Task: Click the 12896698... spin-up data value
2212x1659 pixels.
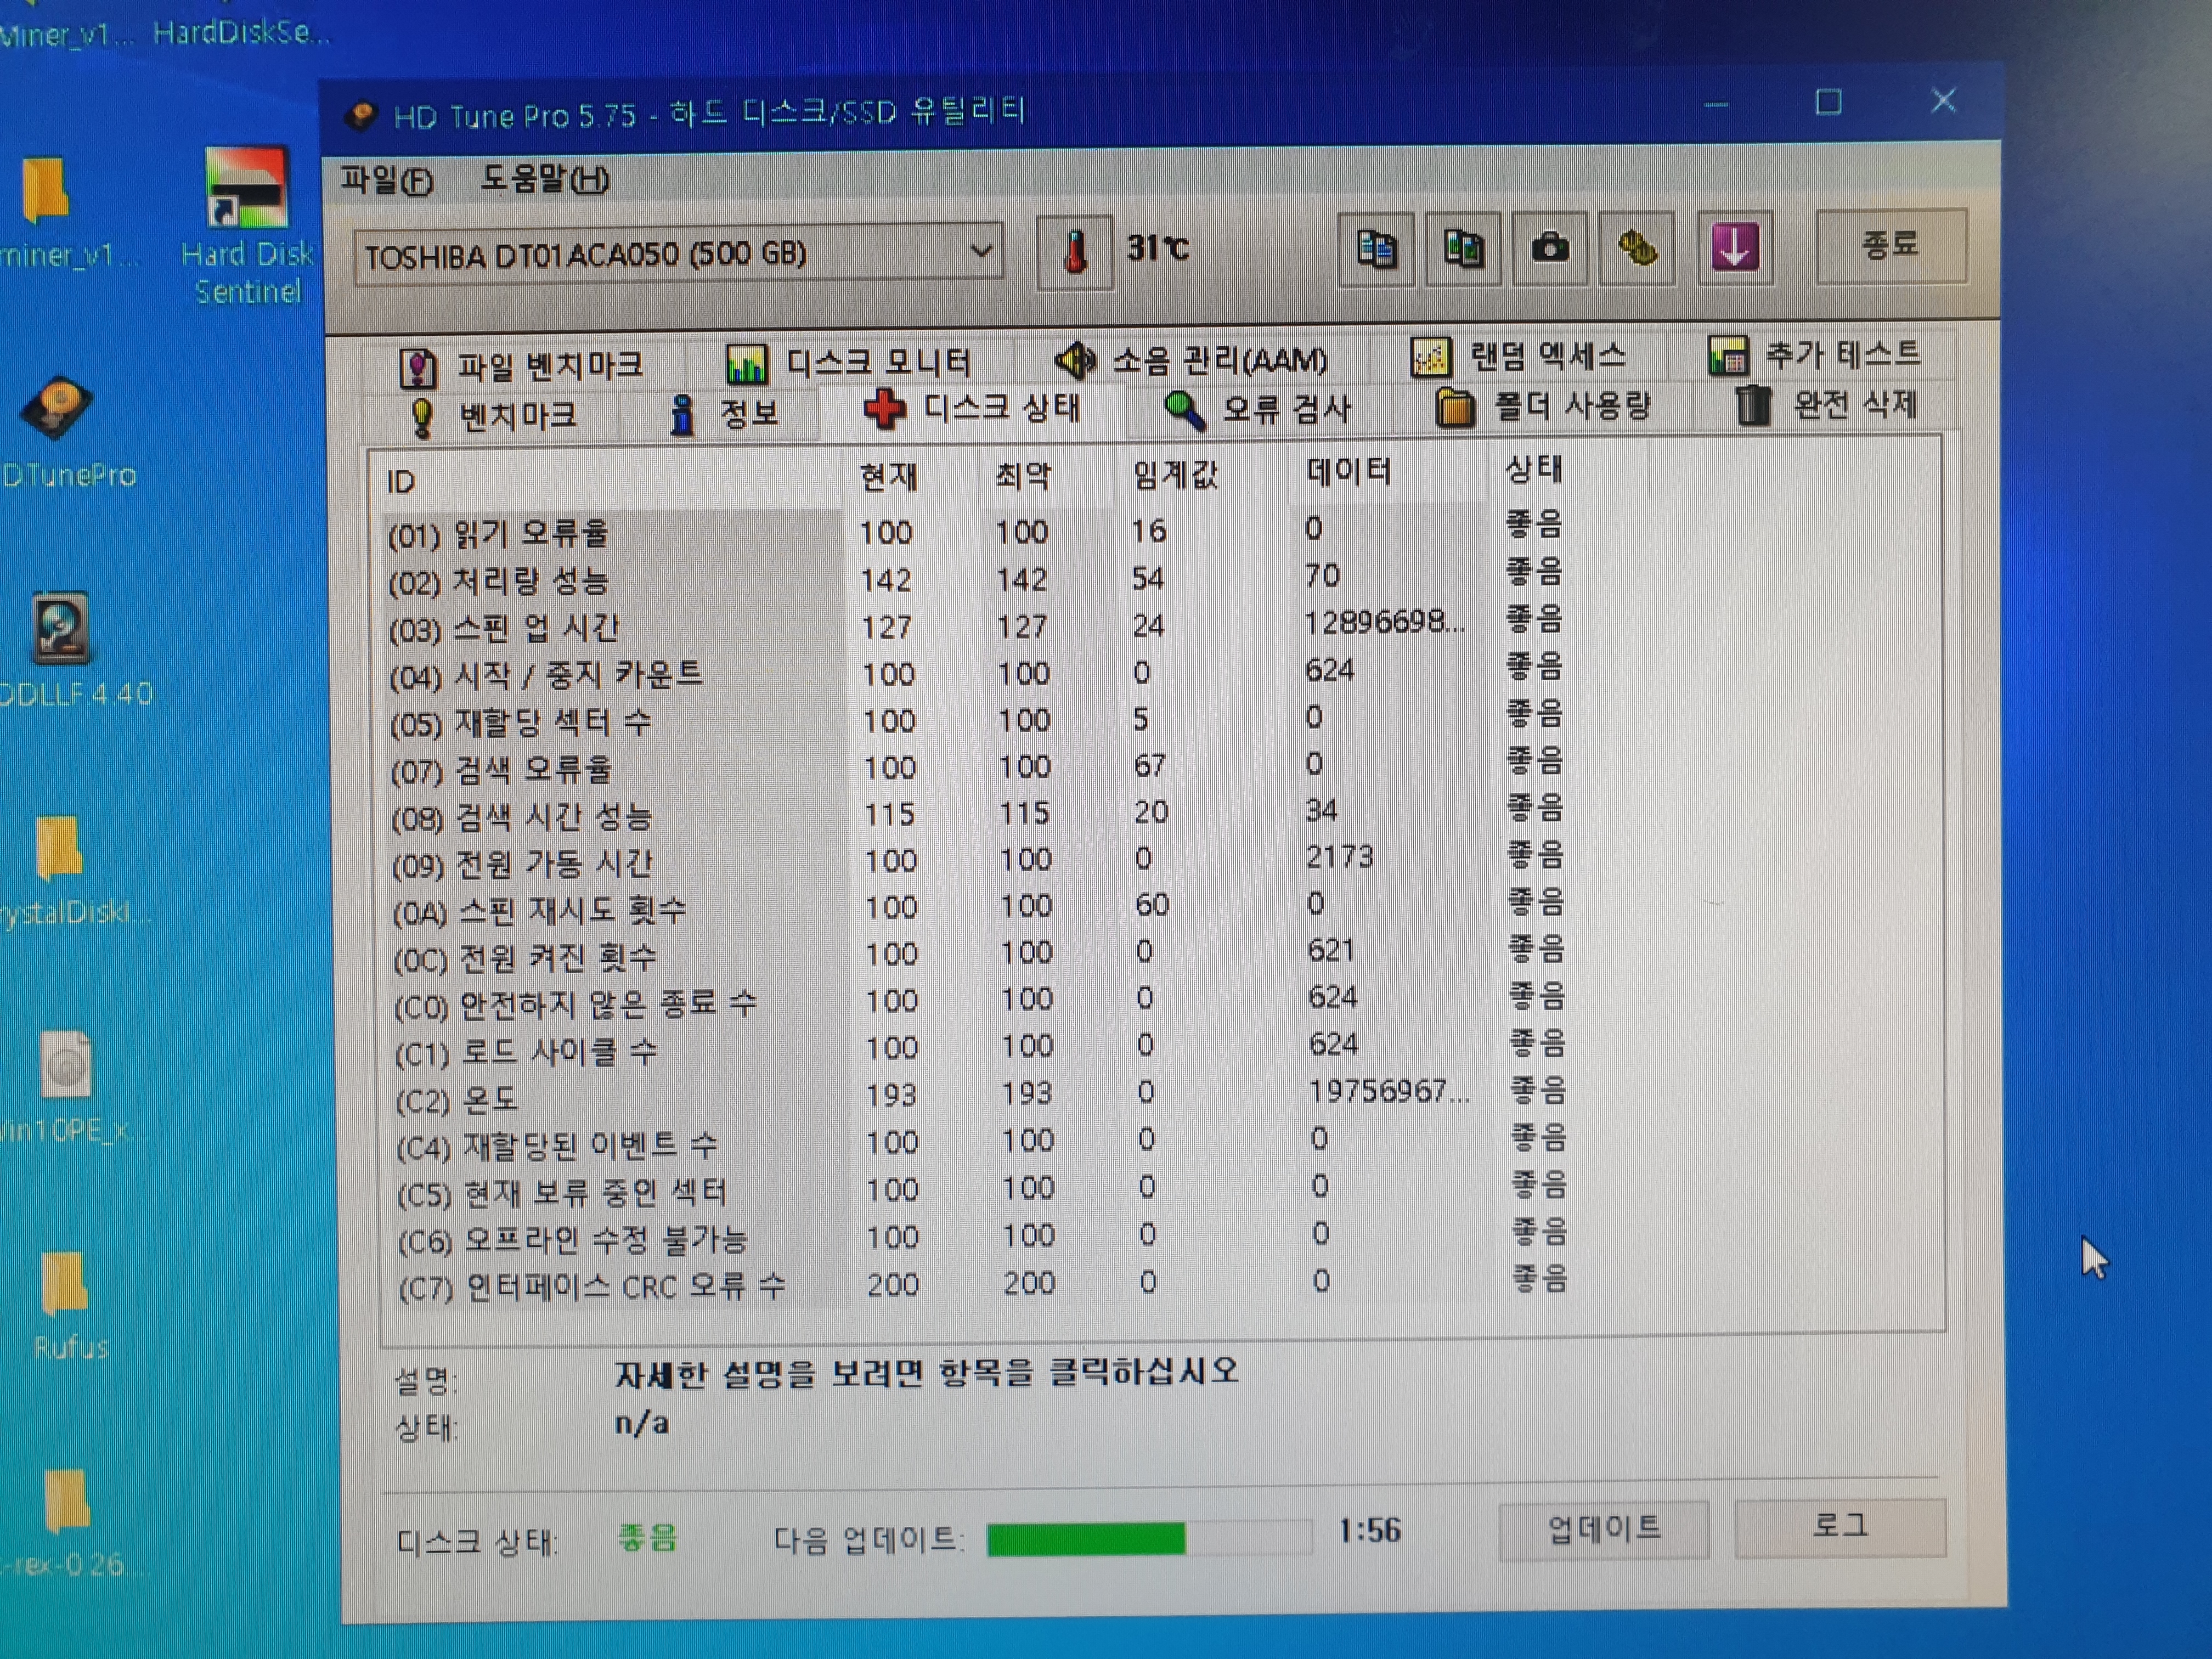Action: point(1385,622)
